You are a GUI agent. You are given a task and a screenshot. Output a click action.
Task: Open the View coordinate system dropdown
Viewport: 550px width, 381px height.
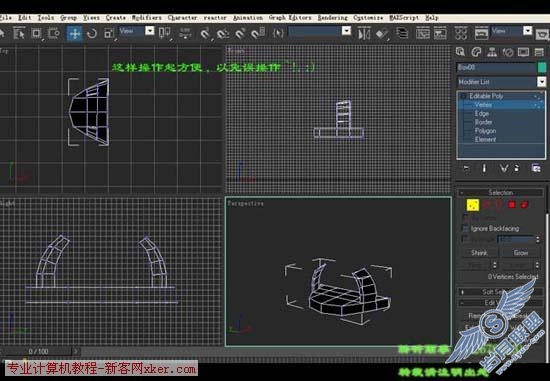tap(136, 31)
